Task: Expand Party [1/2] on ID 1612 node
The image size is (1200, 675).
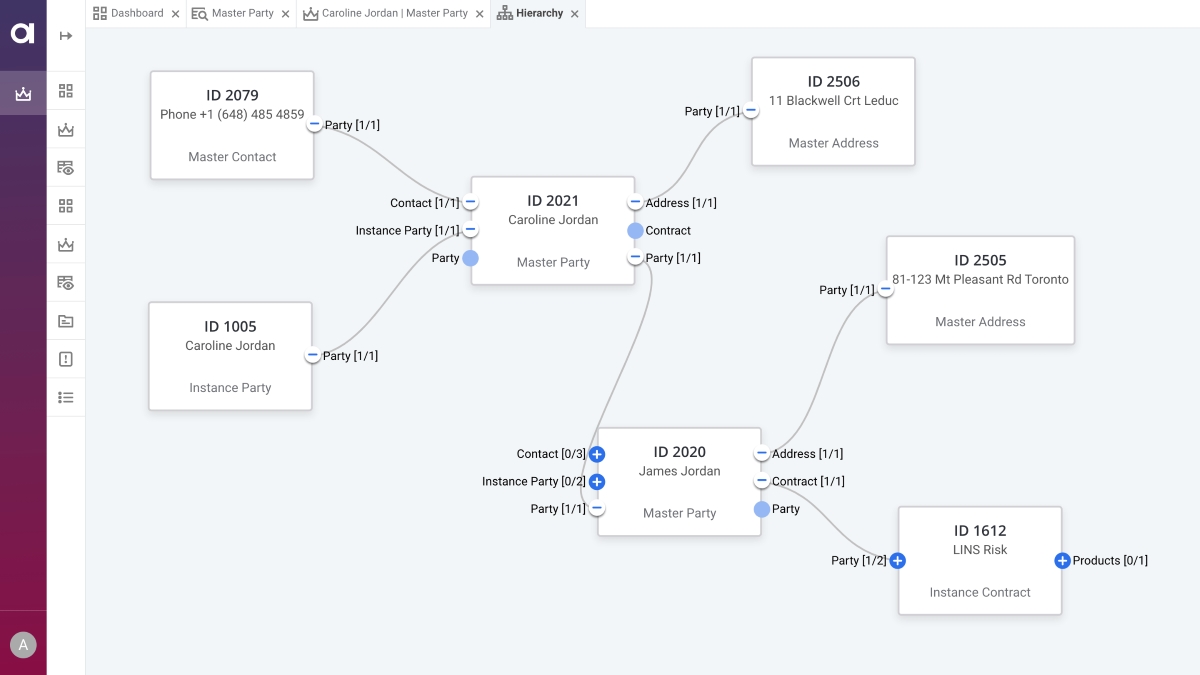Action: [x=898, y=561]
